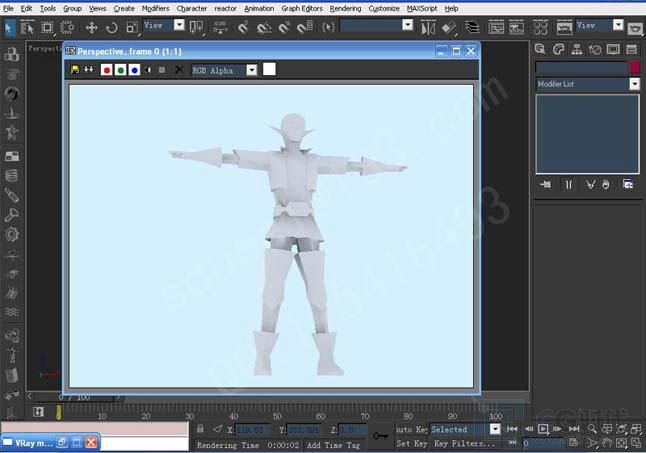Click the Align tool icon

tap(449, 28)
